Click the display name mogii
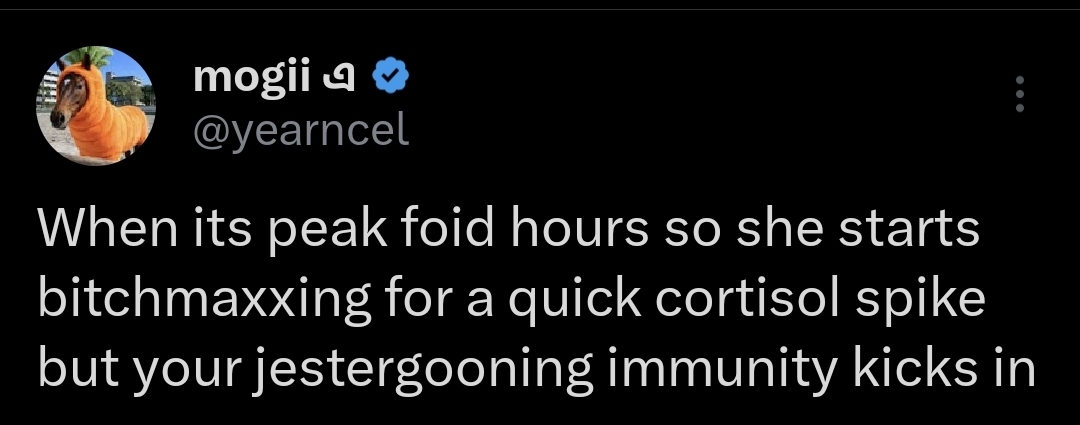This screenshot has height=425, width=1080. (x=256, y=75)
